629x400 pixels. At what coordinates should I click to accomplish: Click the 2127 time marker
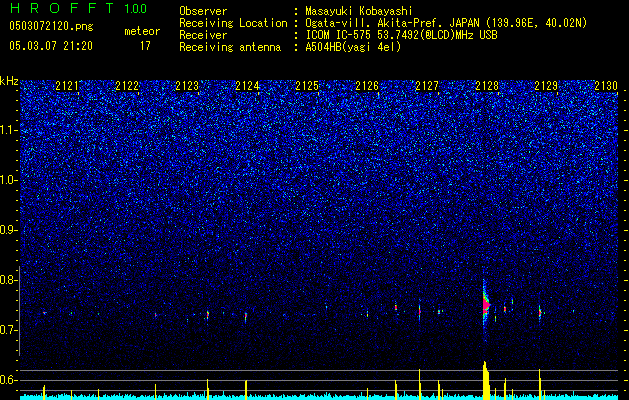[x=427, y=86]
